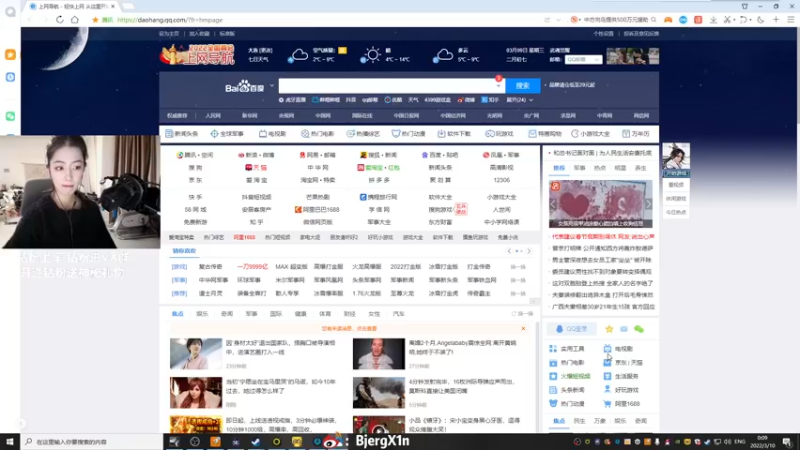Image resolution: width=800 pixels, height=450 pixels.
Task: Click the mail envelope icon next to QQ login
Action: tap(623, 329)
